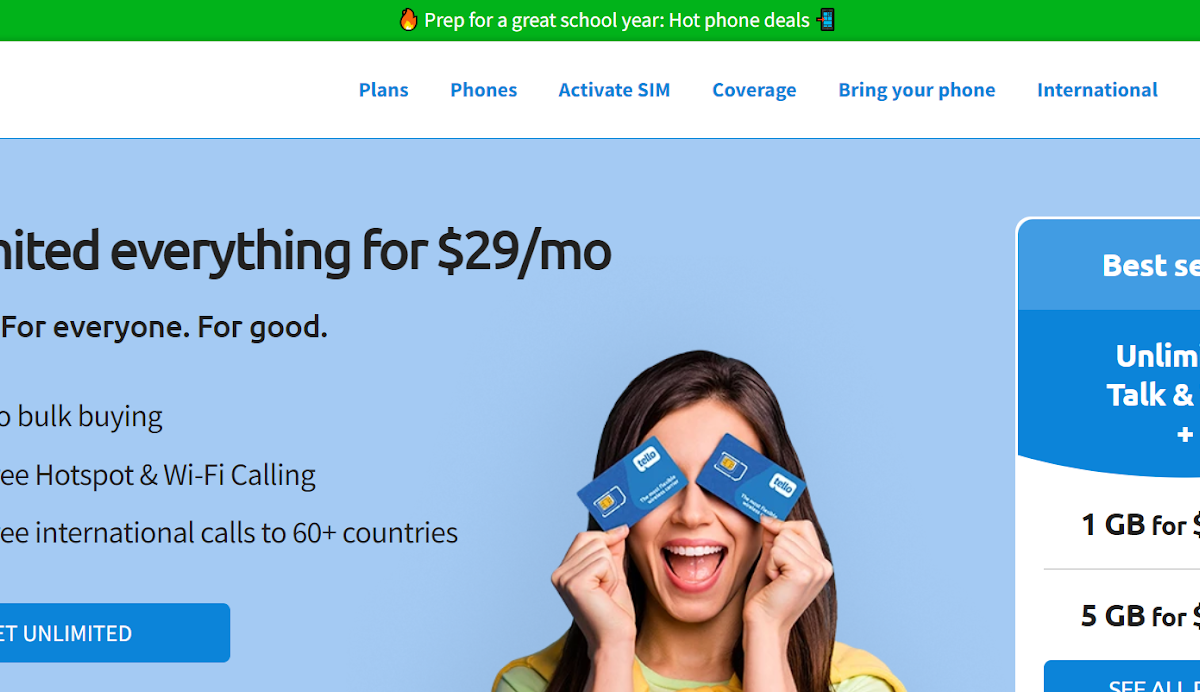Select the 1 GB plan row
Image resolution: width=1200 pixels, height=692 pixels.
pos(1122,524)
